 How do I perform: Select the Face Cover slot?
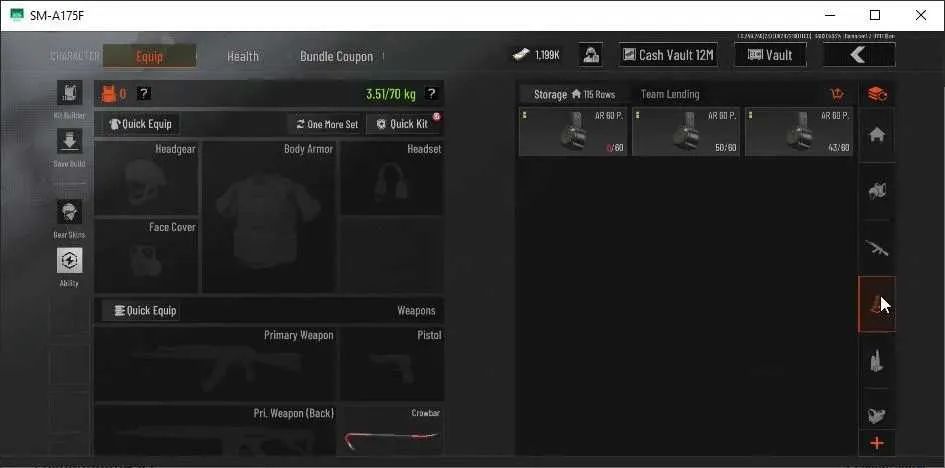[146, 256]
